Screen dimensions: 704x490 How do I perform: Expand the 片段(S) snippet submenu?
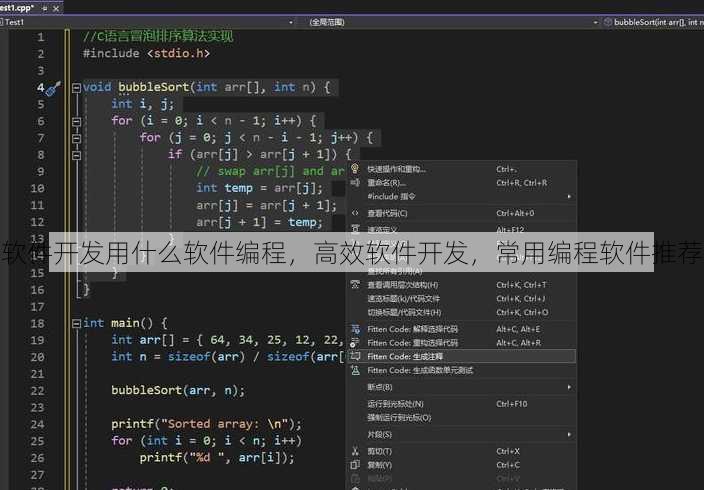tap(569, 434)
